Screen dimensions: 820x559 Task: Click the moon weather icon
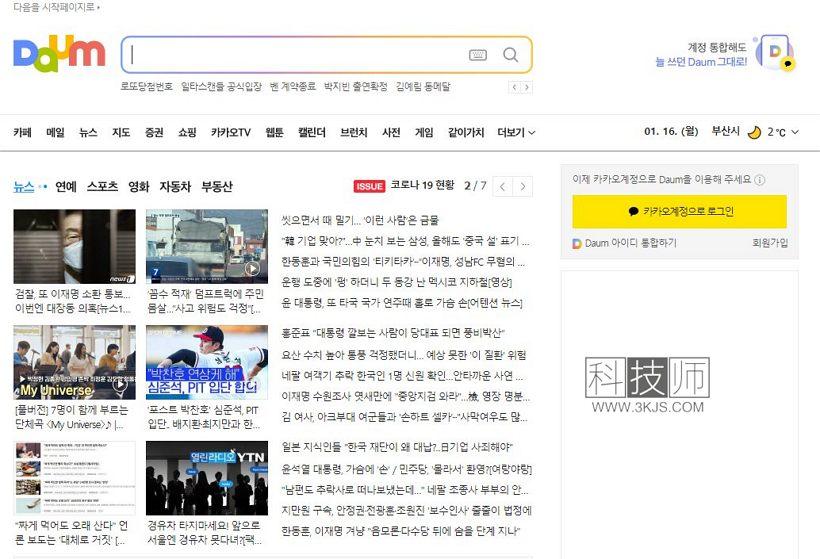754,132
